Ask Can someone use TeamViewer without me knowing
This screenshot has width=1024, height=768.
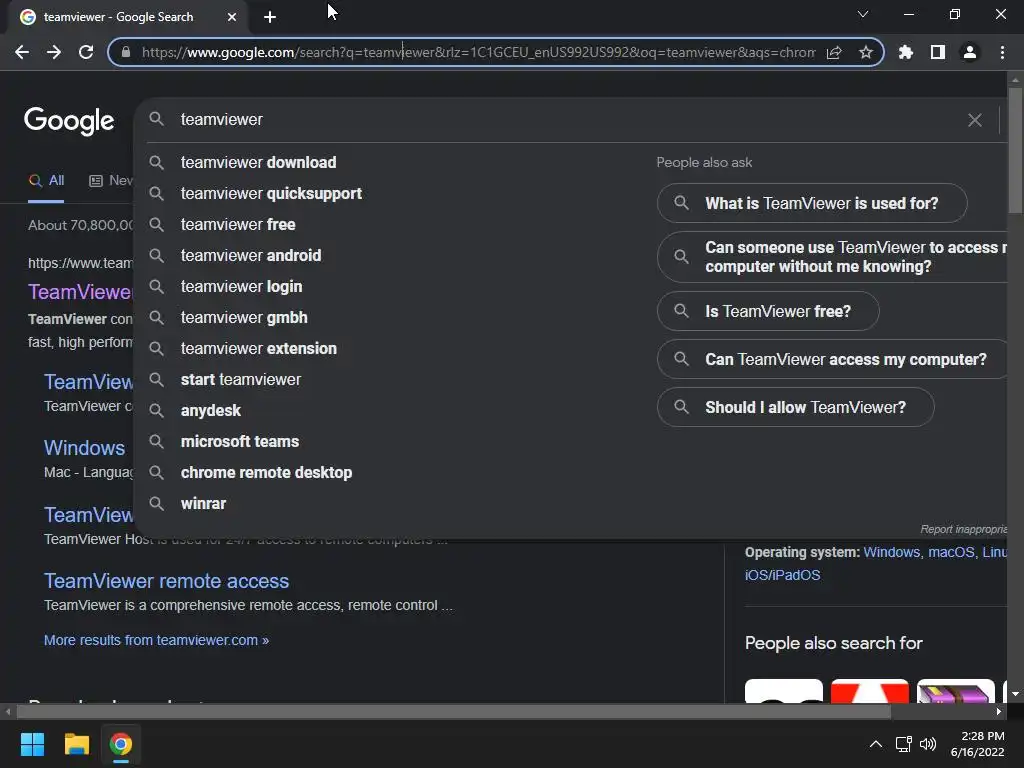(833, 257)
